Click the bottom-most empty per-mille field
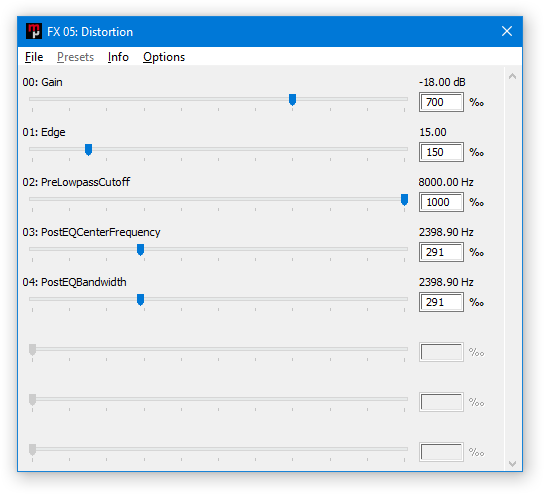The height and width of the screenshot is (494, 544). [x=441, y=452]
